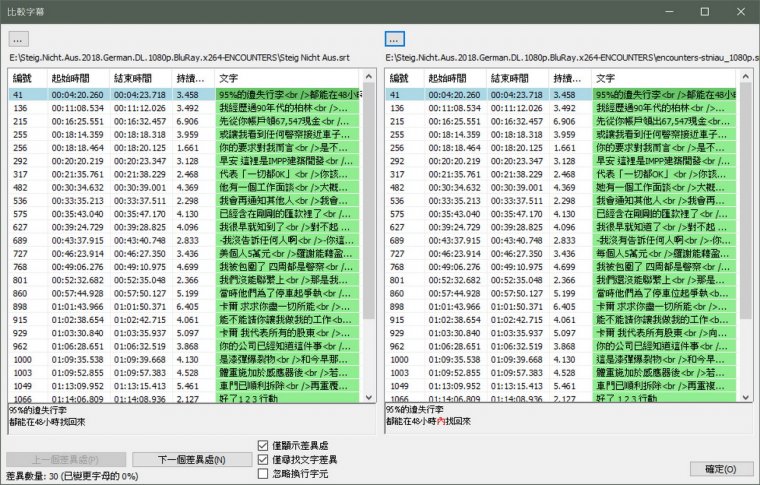
Task: Click left list scroll up arrow
Action: pos(368,77)
